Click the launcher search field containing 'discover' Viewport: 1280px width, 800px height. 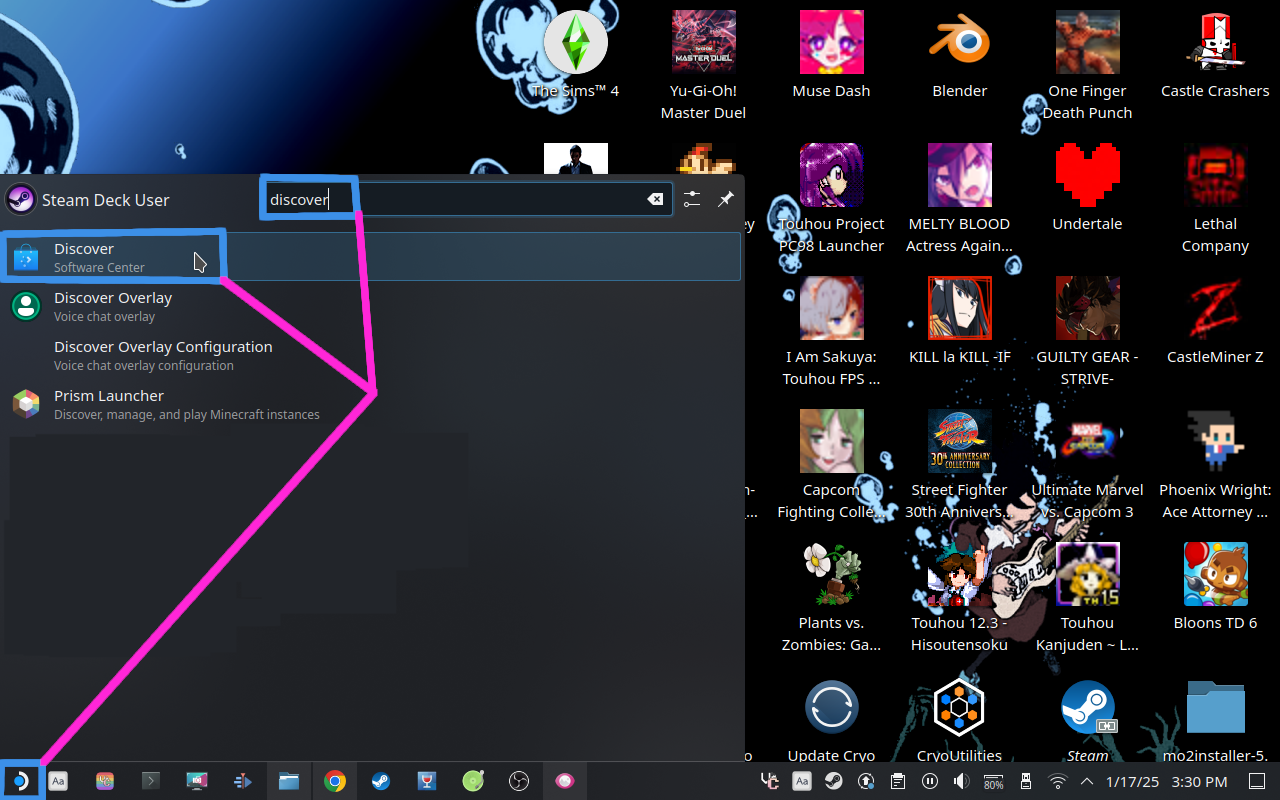click(467, 199)
